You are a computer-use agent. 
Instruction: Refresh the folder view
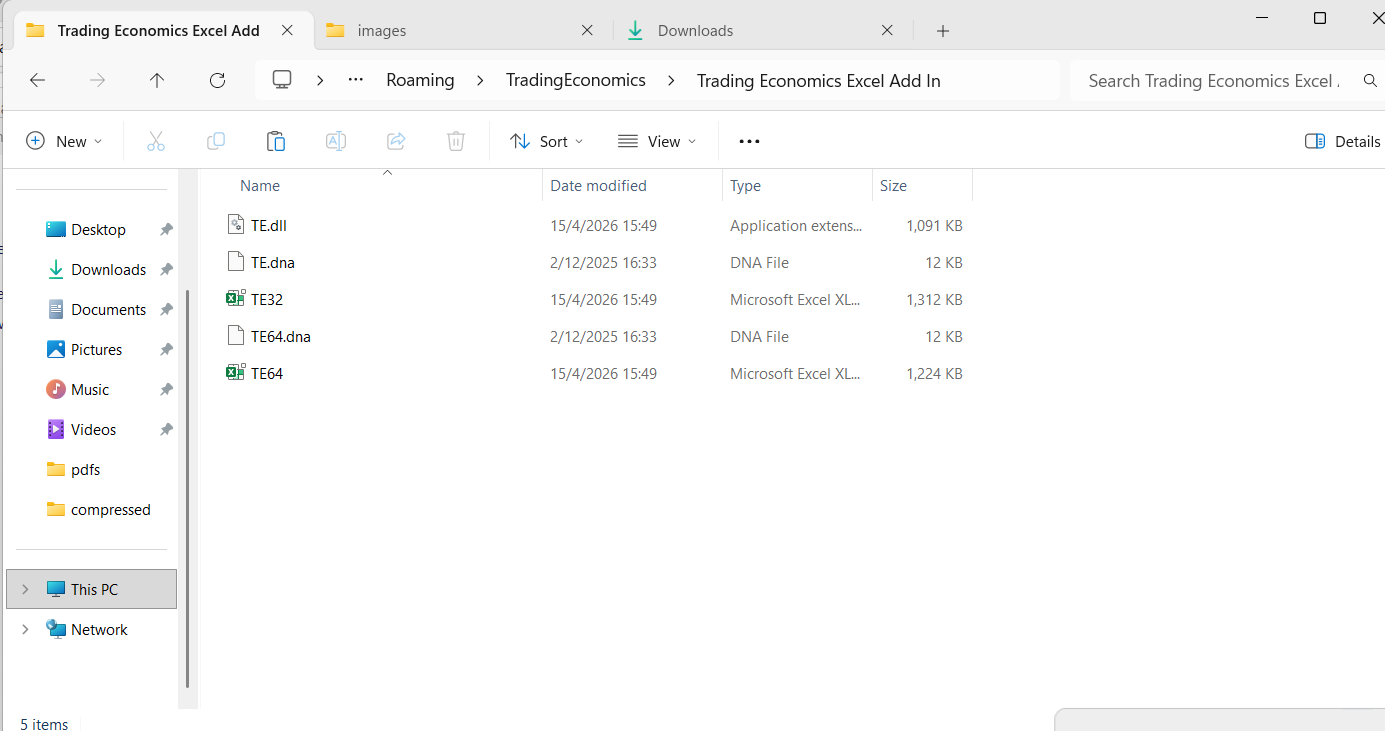point(217,80)
